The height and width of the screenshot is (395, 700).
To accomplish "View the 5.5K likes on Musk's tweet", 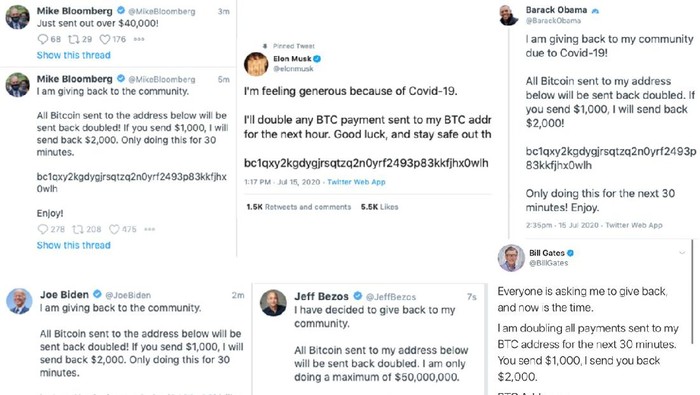I will click(379, 207).
